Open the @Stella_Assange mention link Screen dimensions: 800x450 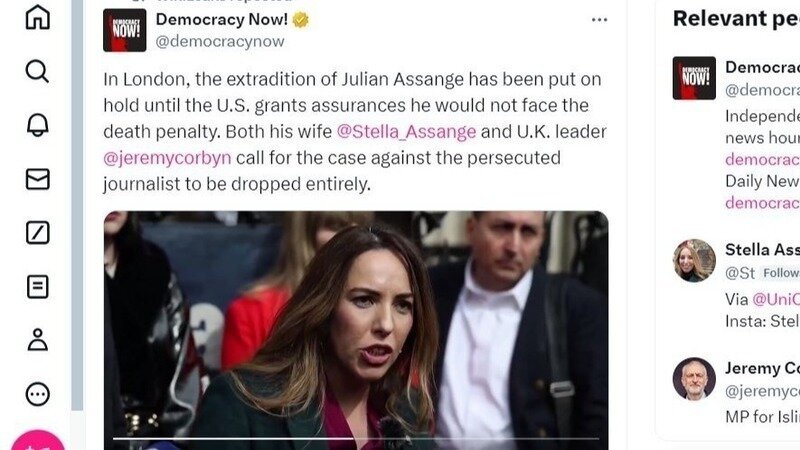[406, 132]
